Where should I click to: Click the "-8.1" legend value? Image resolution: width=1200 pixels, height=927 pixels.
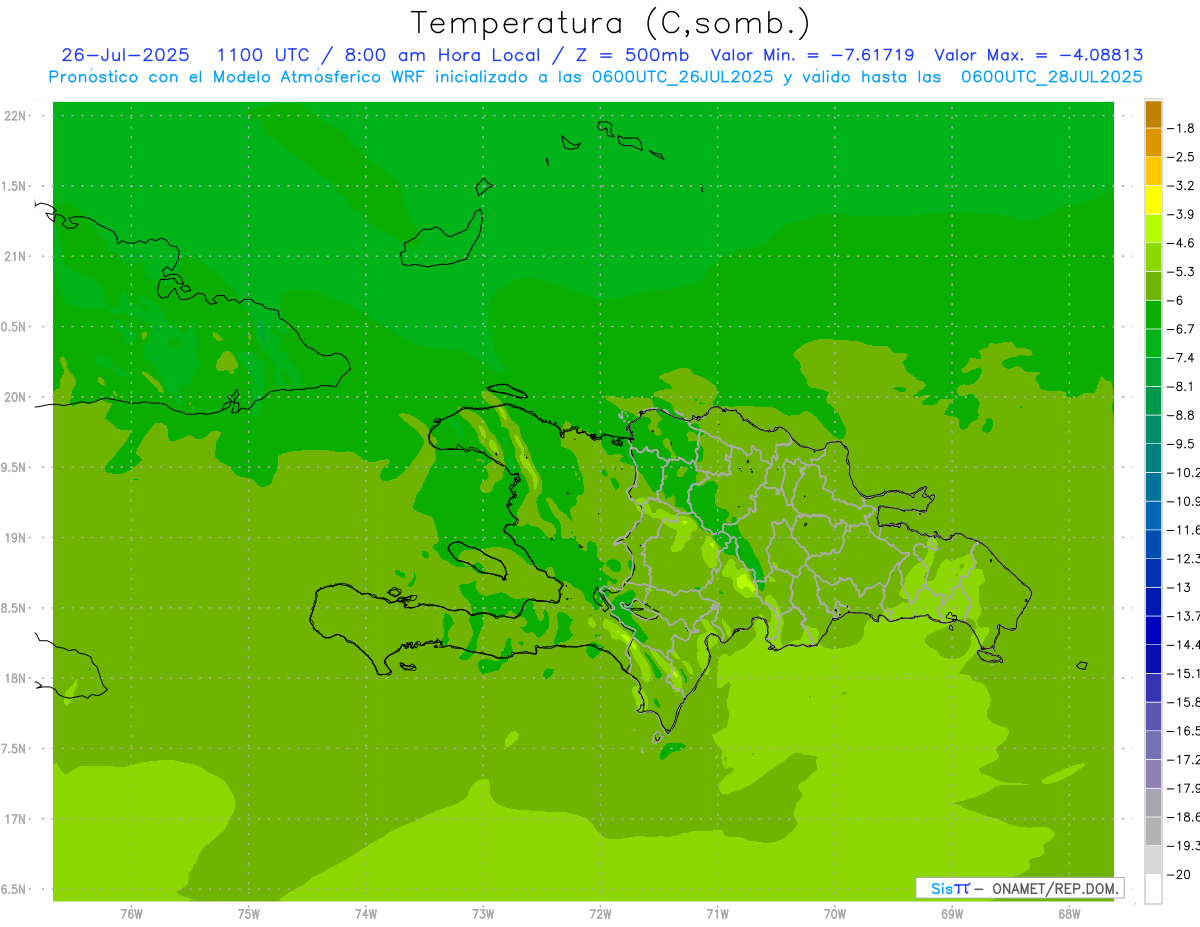pos(1181,386)
